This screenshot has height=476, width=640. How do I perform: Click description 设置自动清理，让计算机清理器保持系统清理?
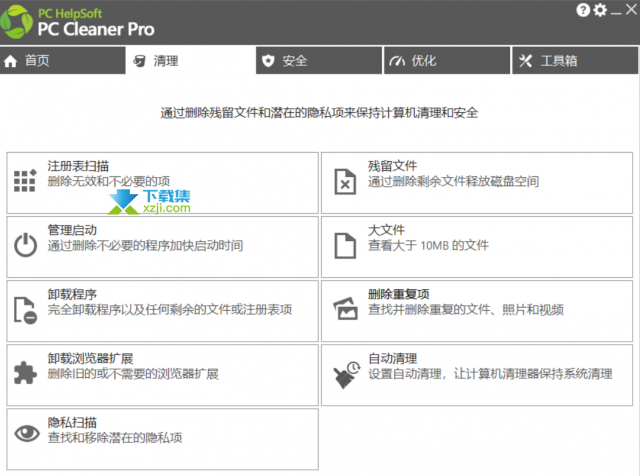(x=490, y=374)
